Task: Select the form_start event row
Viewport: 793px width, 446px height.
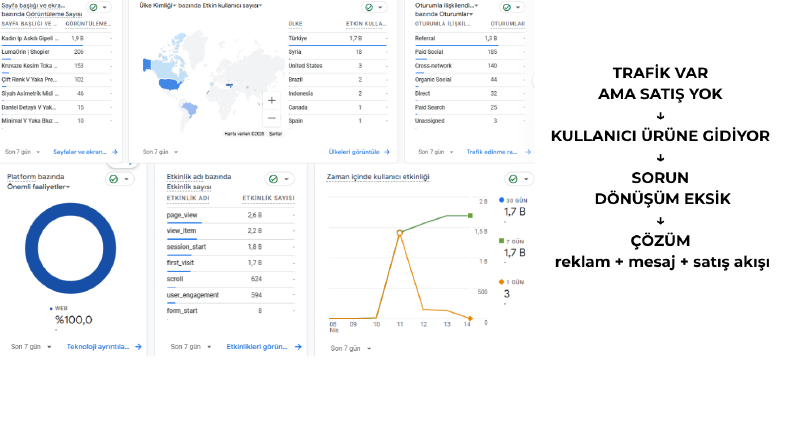Action: coord(231,311)
